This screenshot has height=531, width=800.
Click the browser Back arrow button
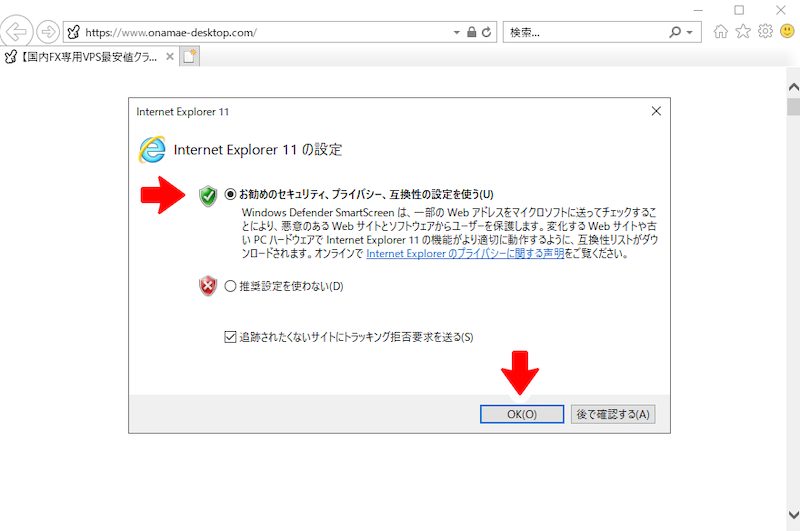[x=16, y=32]
